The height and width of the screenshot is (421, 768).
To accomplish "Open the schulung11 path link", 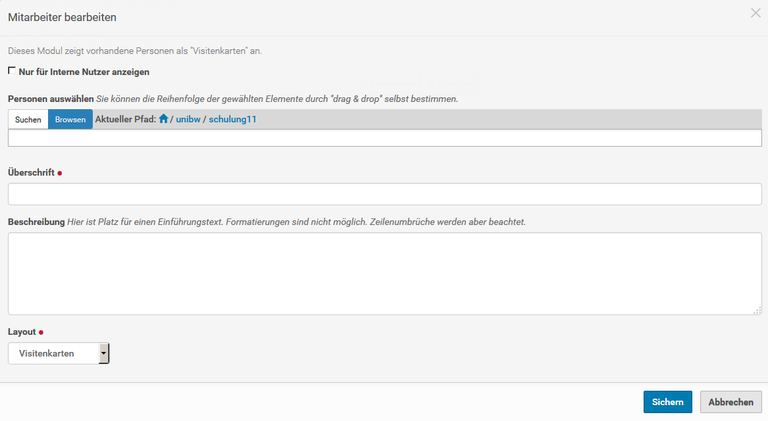I will coord(233,119).
